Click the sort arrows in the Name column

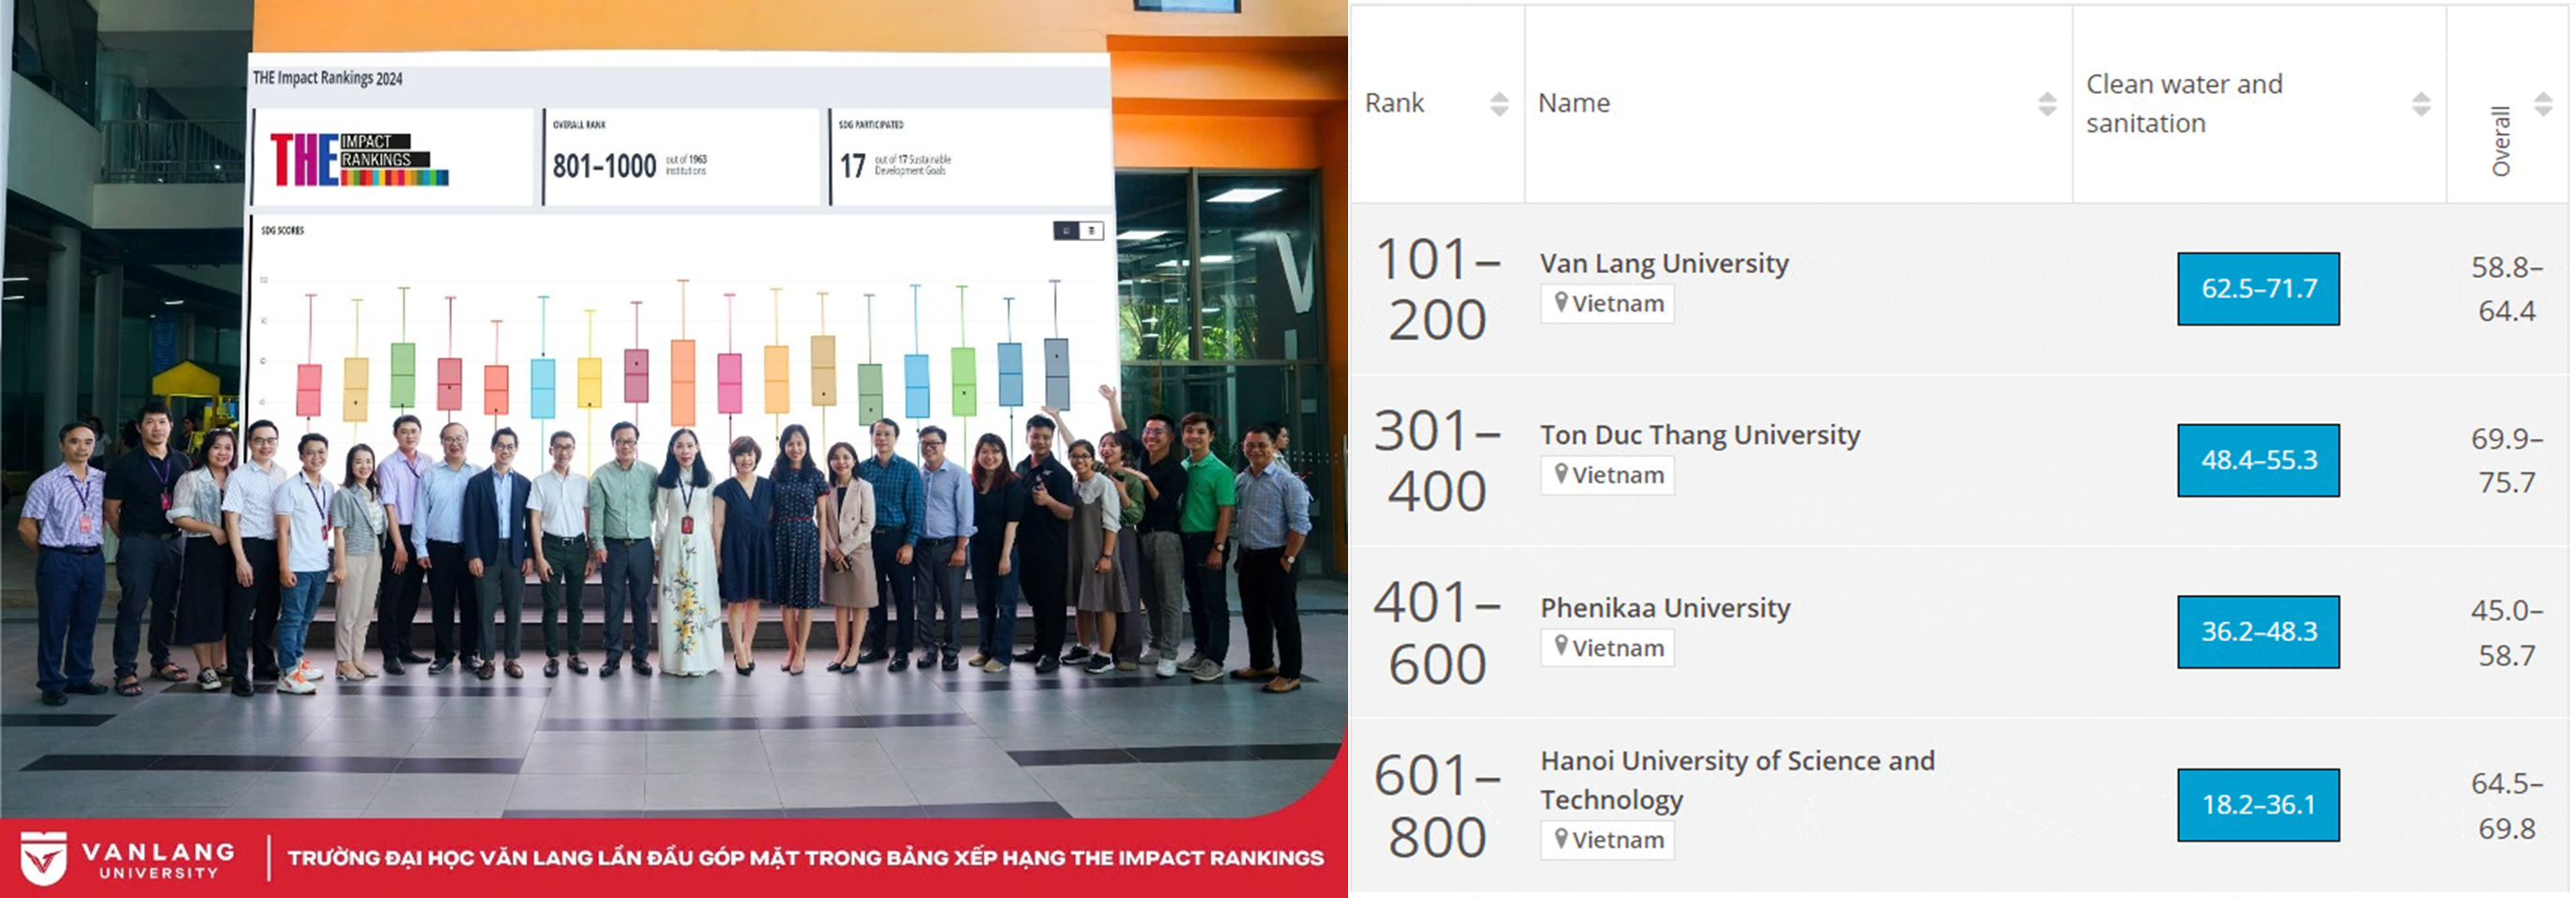2047,104
